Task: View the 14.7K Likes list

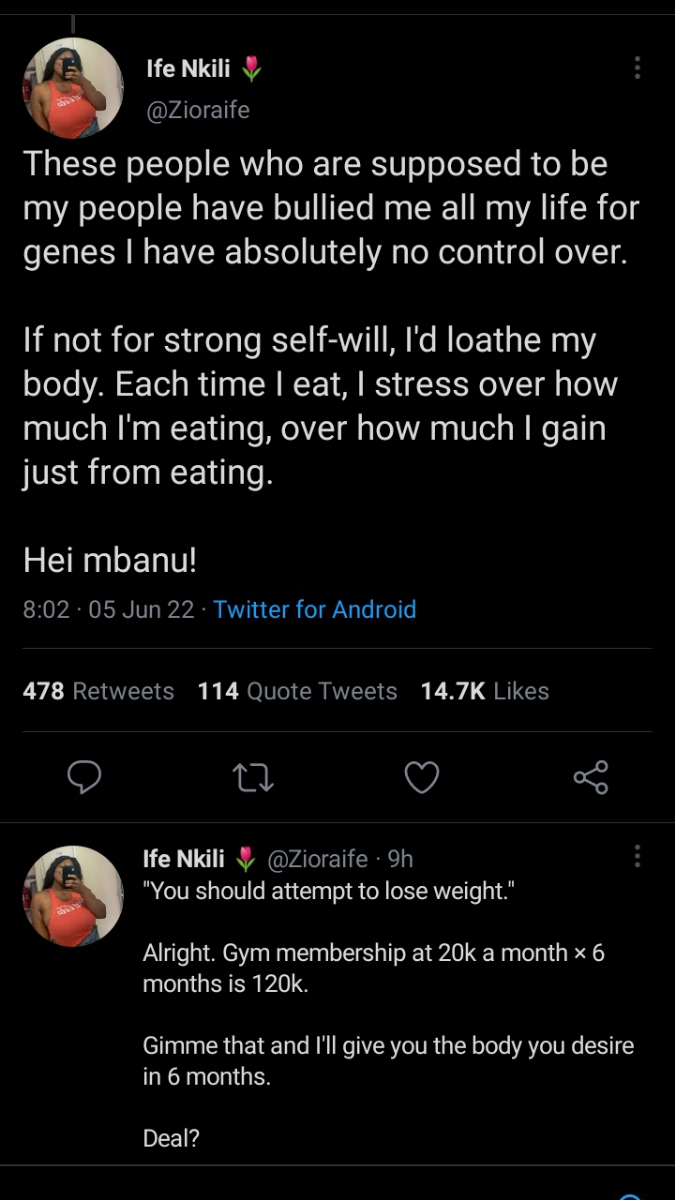Action: pyautogui.click(x=485, y=691)
